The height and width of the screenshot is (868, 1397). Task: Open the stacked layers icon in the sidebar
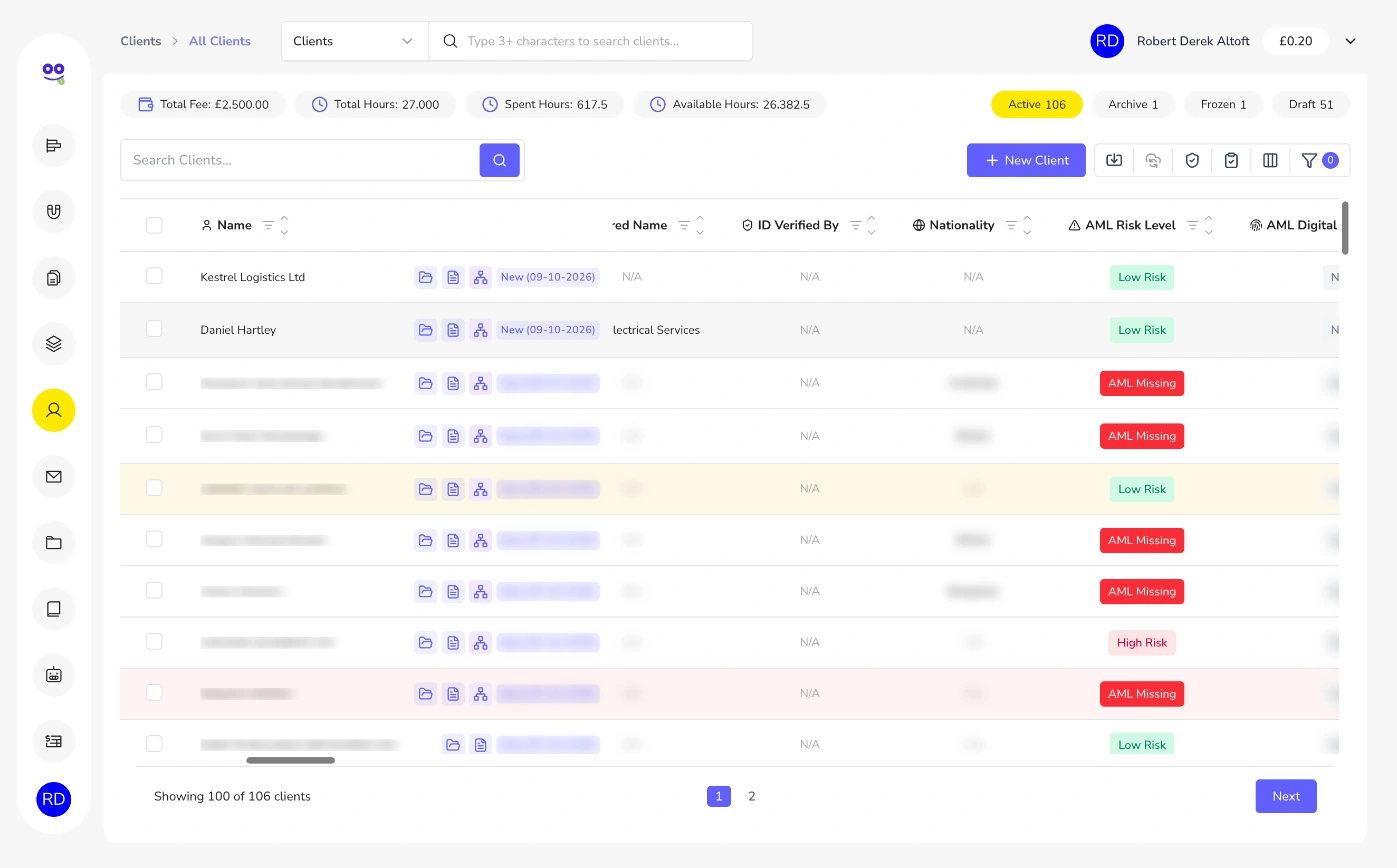(54, 344)
